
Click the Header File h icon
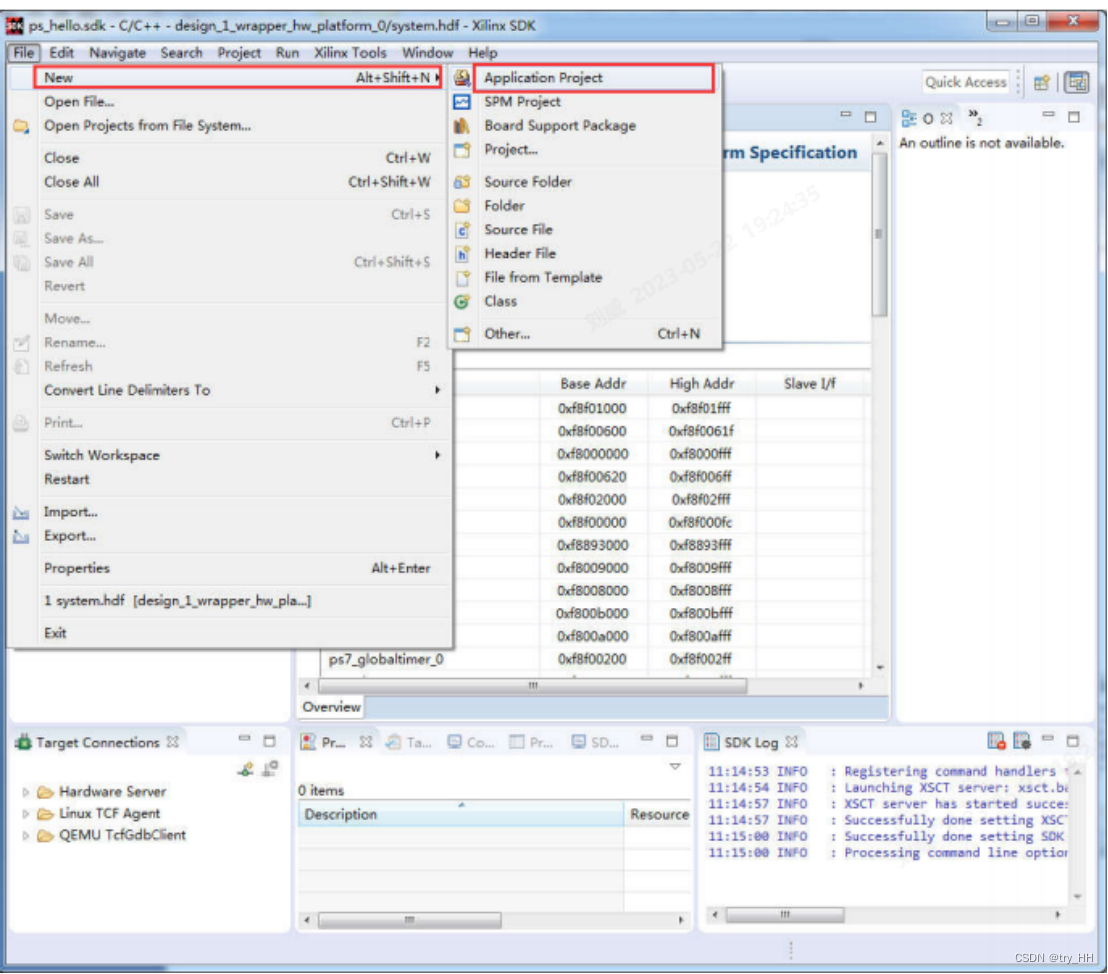tap(462, 254)
